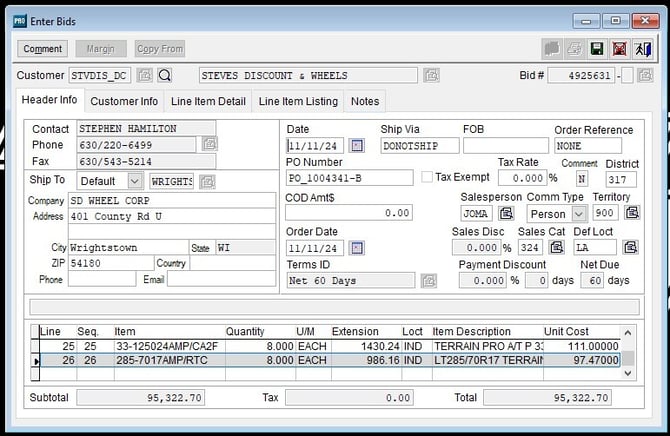Click the magnifier search icon beside Customer
670x436 pixels.
click(165, 75)
